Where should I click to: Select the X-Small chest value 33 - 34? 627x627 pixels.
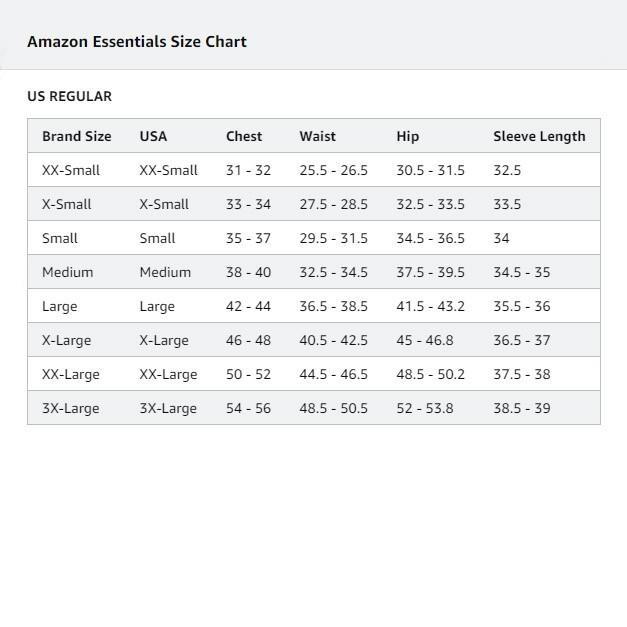click(x=248, y=204)
